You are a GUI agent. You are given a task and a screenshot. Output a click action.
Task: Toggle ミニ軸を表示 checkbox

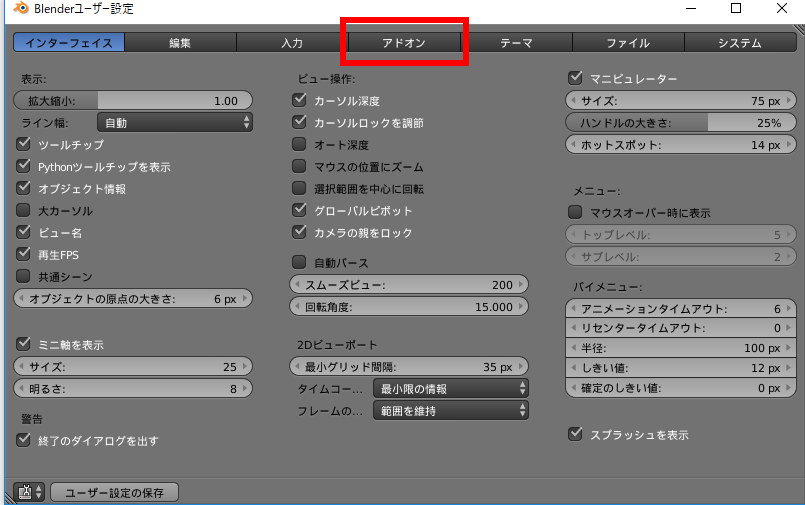pyautogui.click(x=23, y=344)
